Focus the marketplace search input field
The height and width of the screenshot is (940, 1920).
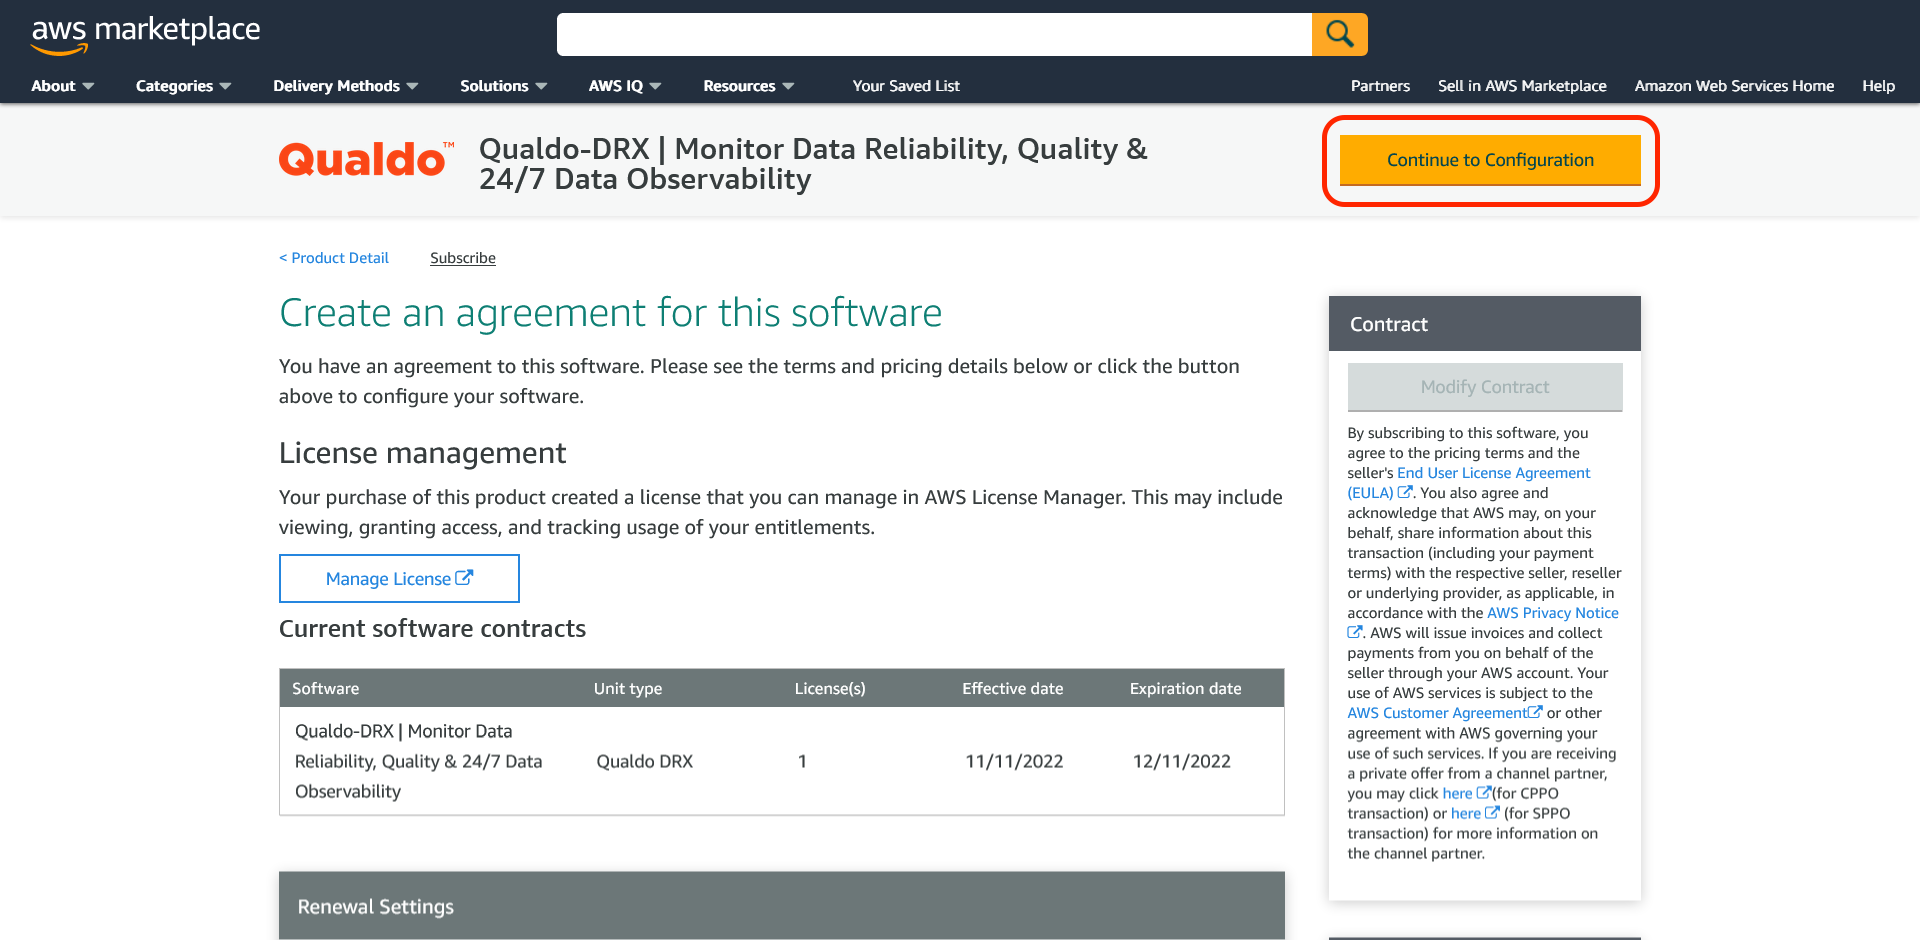[934, 34]
